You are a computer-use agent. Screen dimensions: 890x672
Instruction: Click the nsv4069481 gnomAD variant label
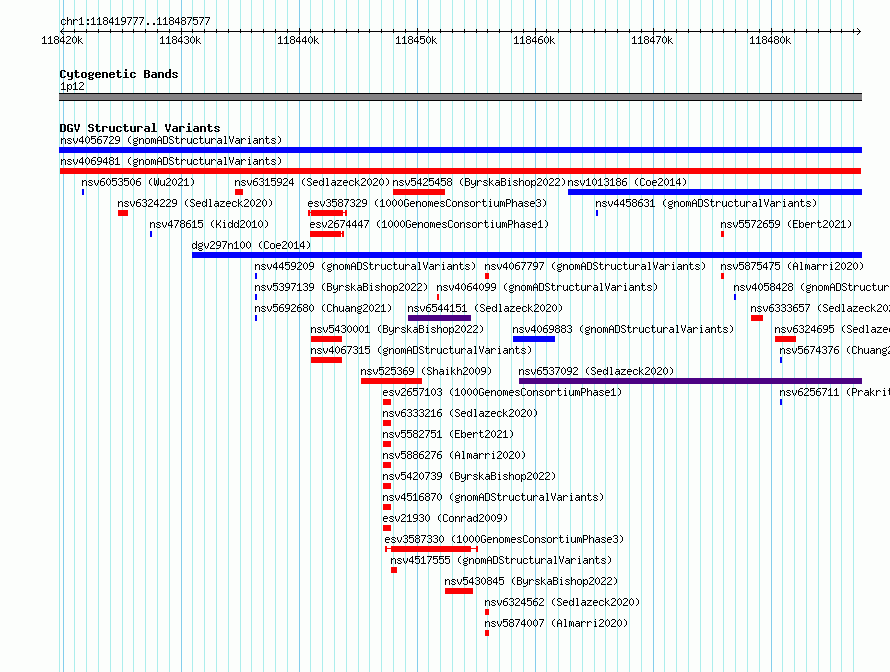pos(171,161)
